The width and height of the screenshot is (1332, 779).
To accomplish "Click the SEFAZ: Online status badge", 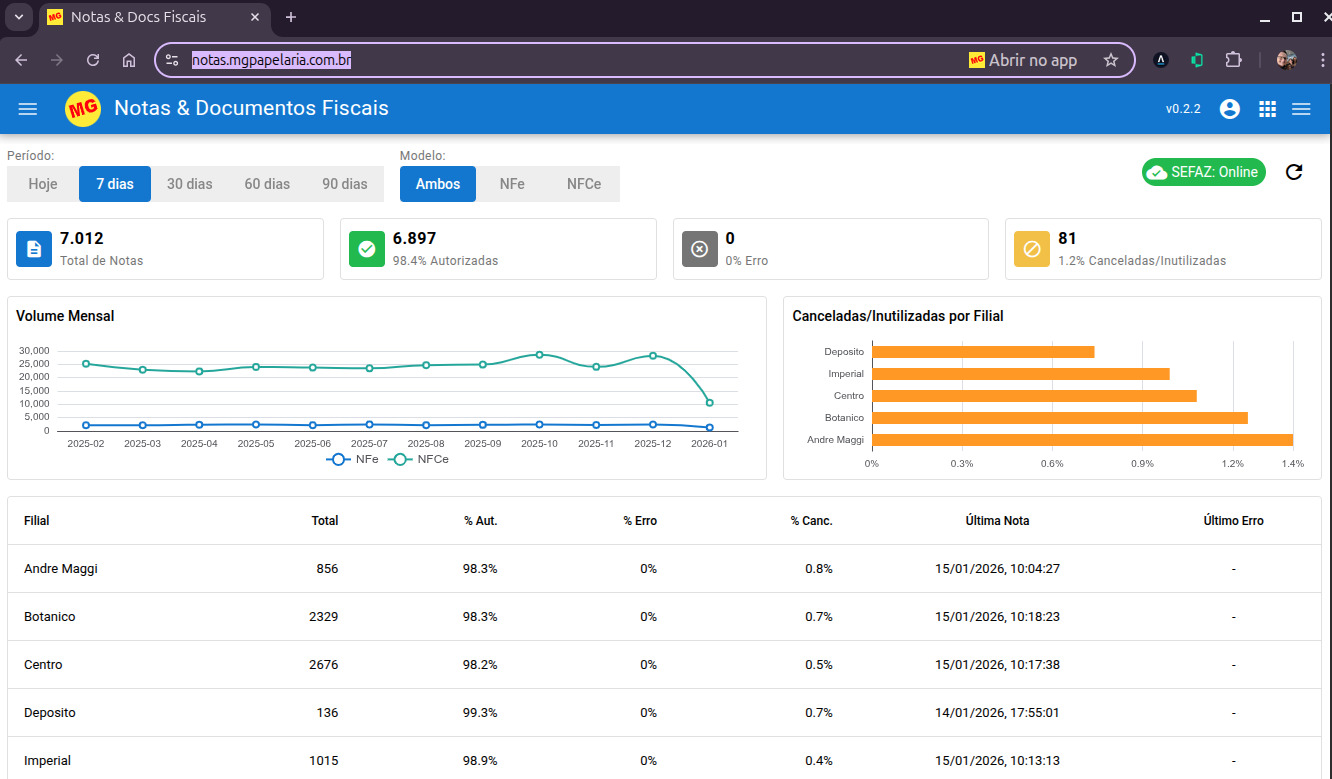I will click(x=1204, y=172).
